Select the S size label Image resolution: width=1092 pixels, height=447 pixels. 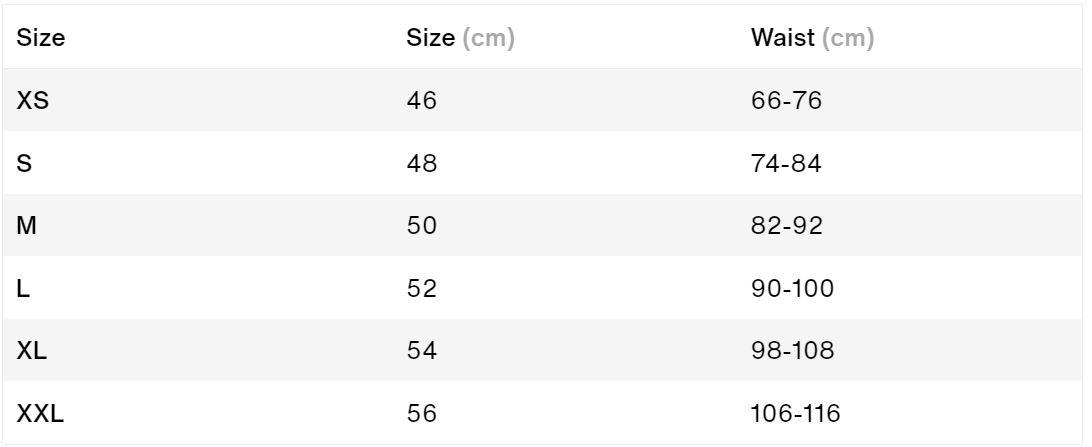tap(24, 163)
